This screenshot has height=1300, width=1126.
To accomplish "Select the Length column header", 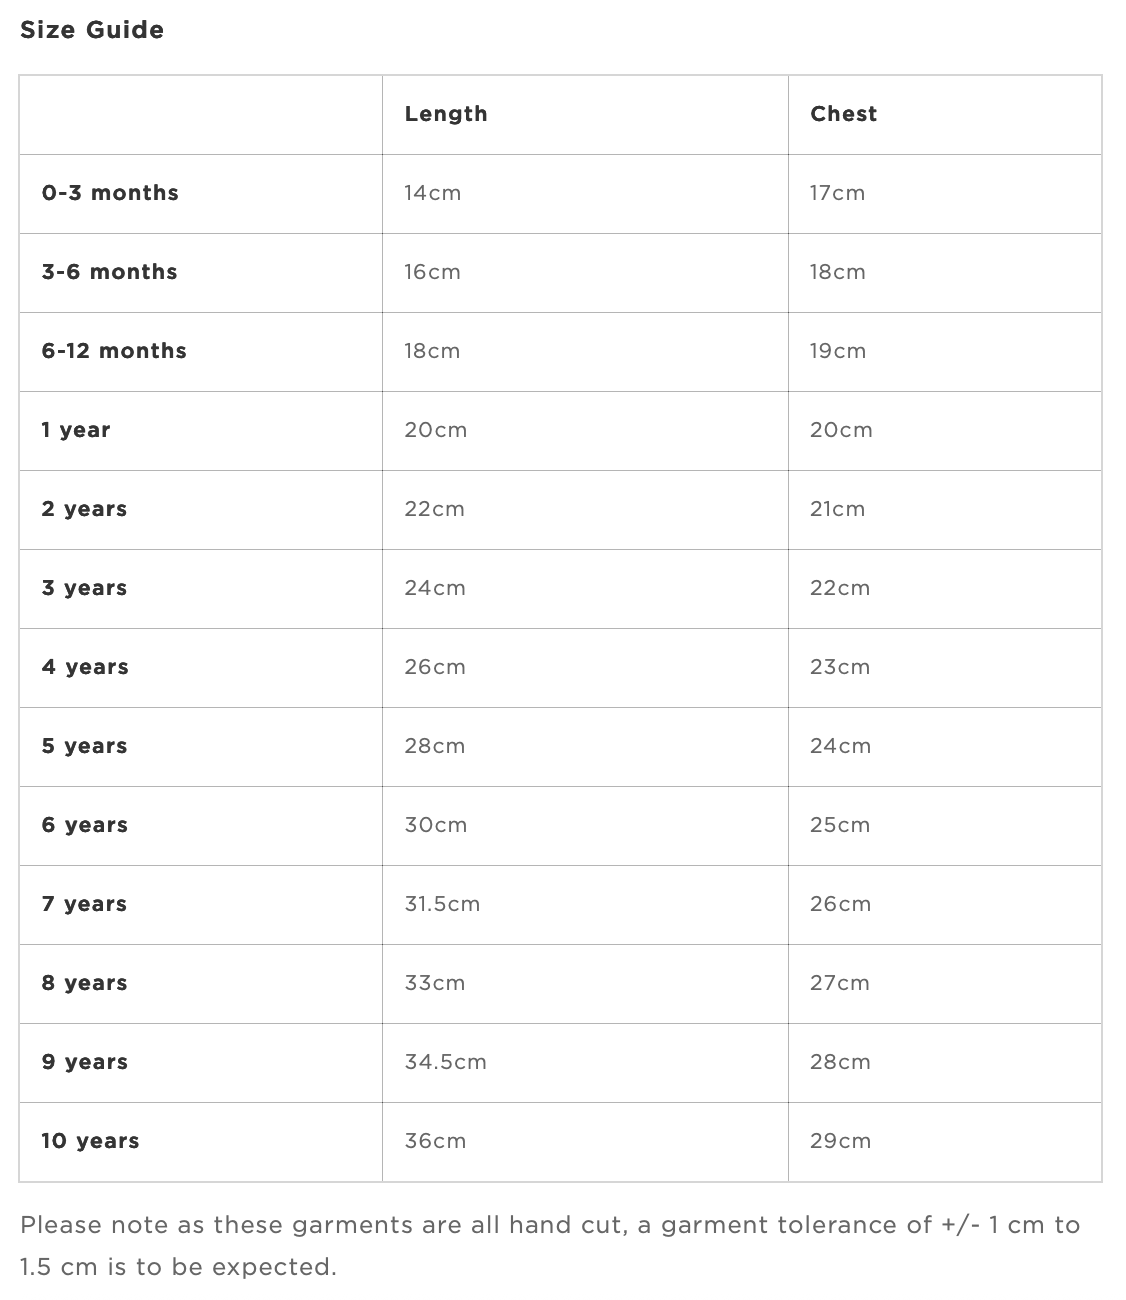I will [446, 114].
